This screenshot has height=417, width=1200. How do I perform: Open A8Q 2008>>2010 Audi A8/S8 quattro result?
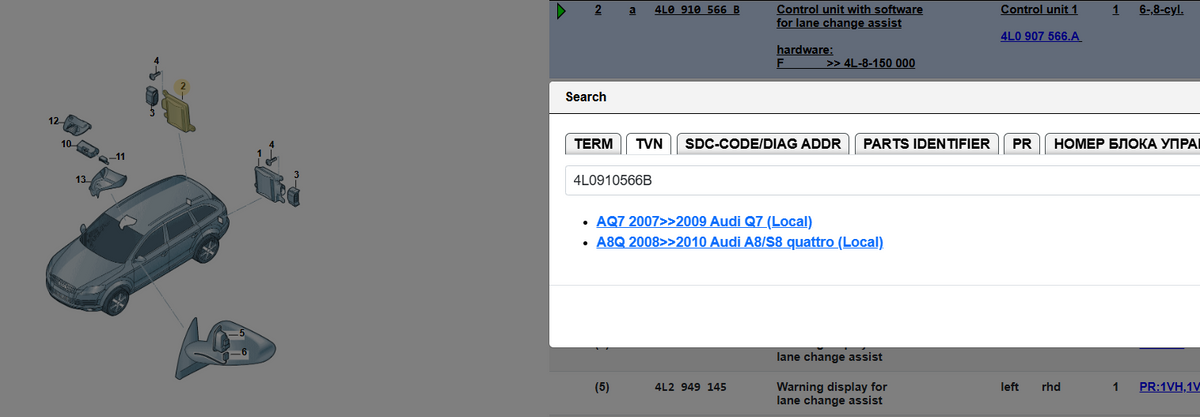(x=739, y=242)
